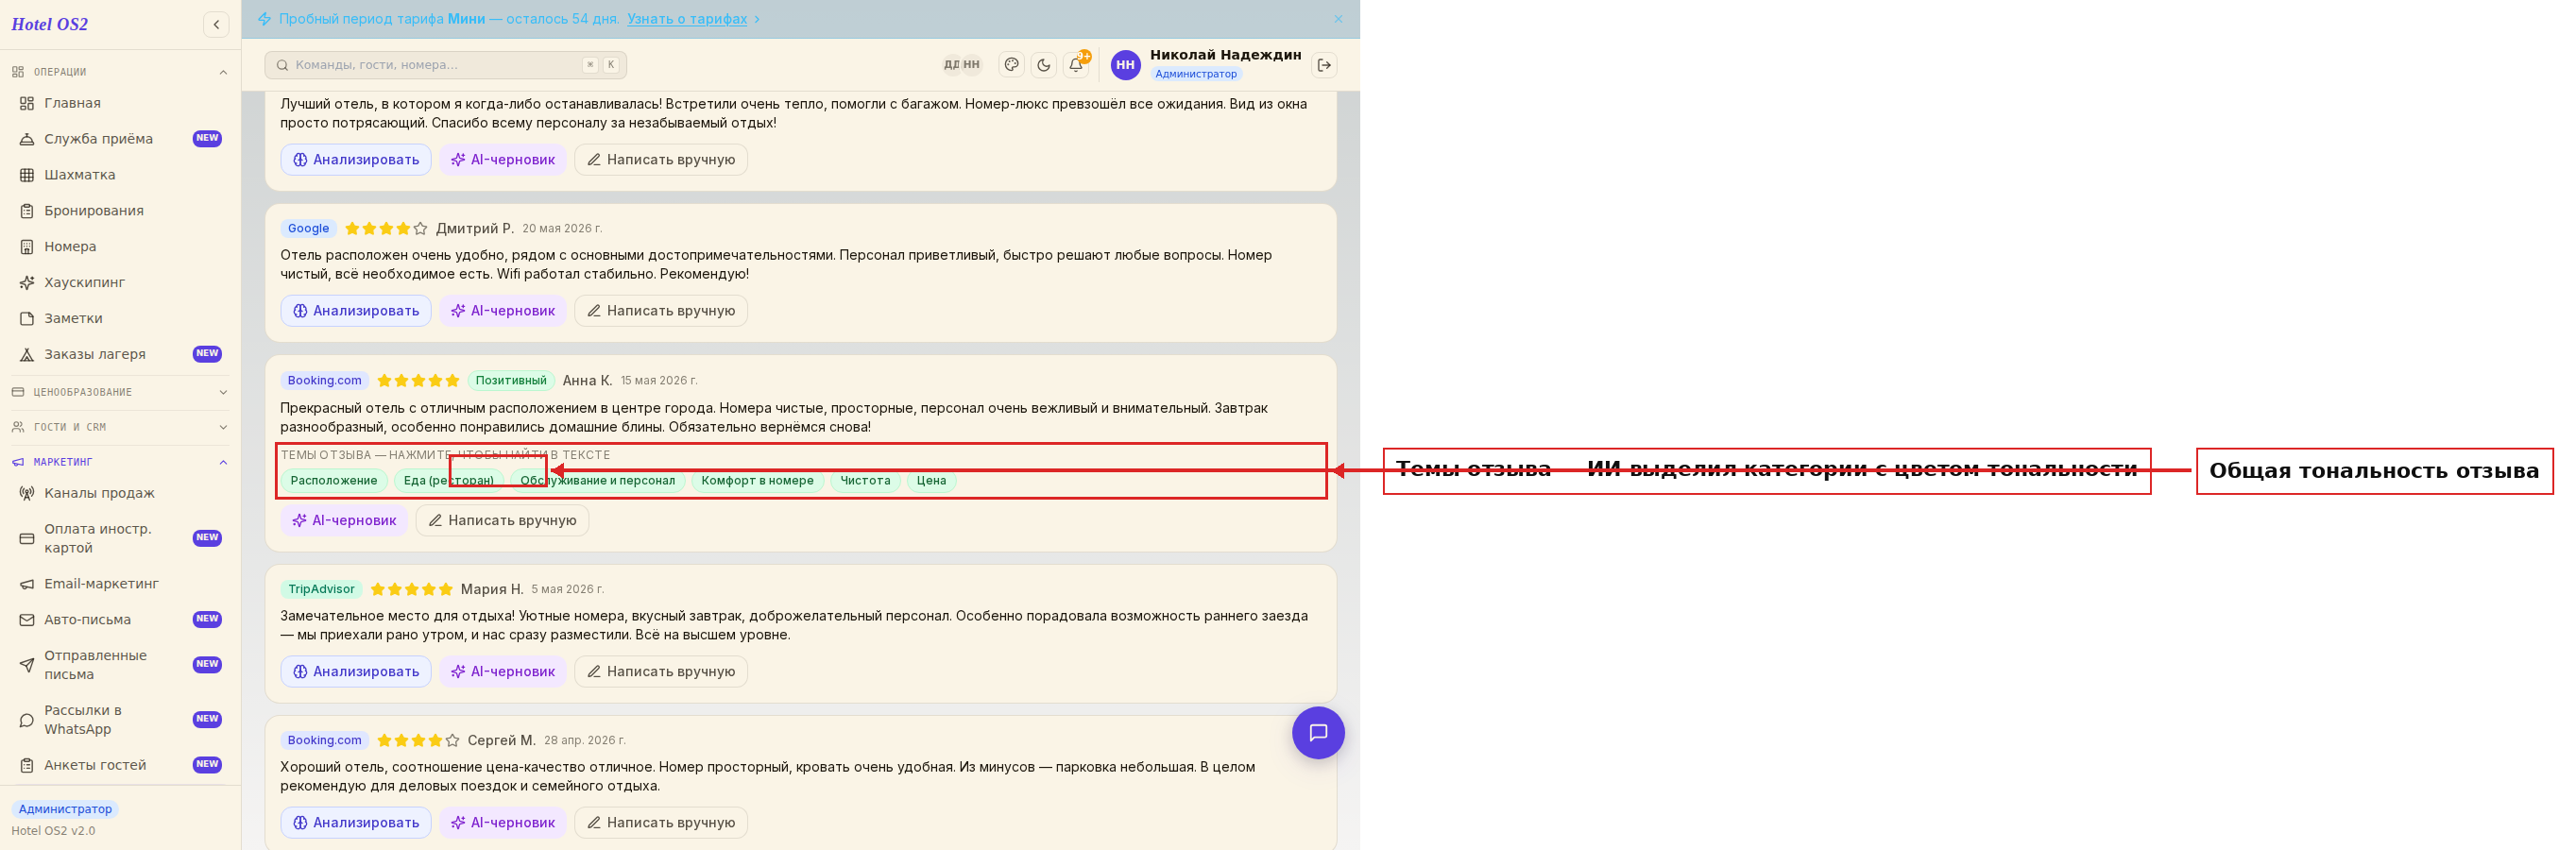
Task: Click Написать вручную on Сергей М.'s review
Action: point(661,823)
